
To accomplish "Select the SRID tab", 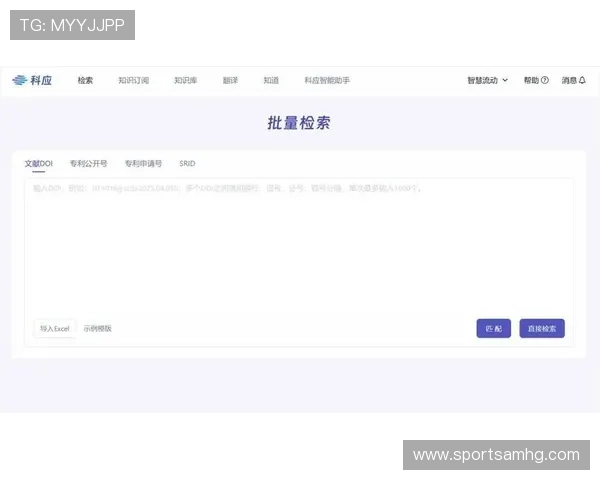I will click(187, 164).
